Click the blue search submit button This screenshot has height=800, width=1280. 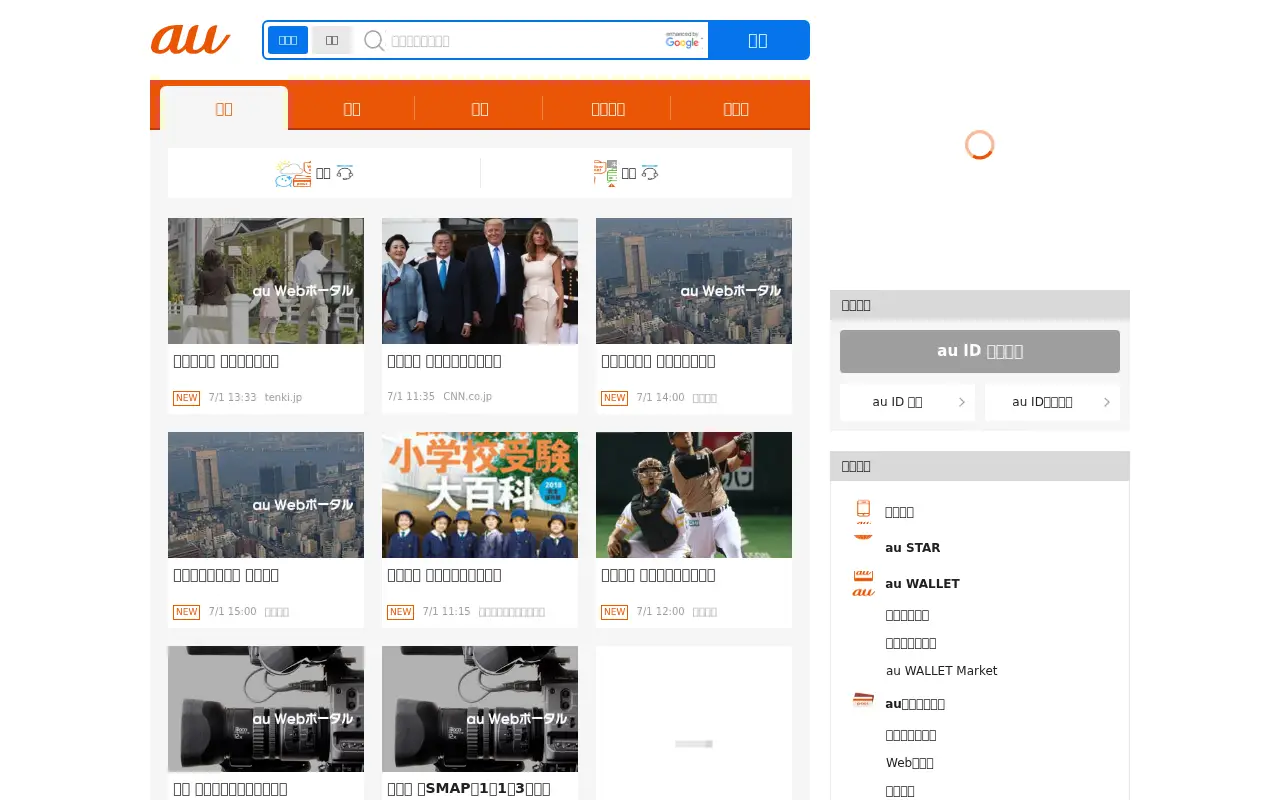tap(758, 40)
